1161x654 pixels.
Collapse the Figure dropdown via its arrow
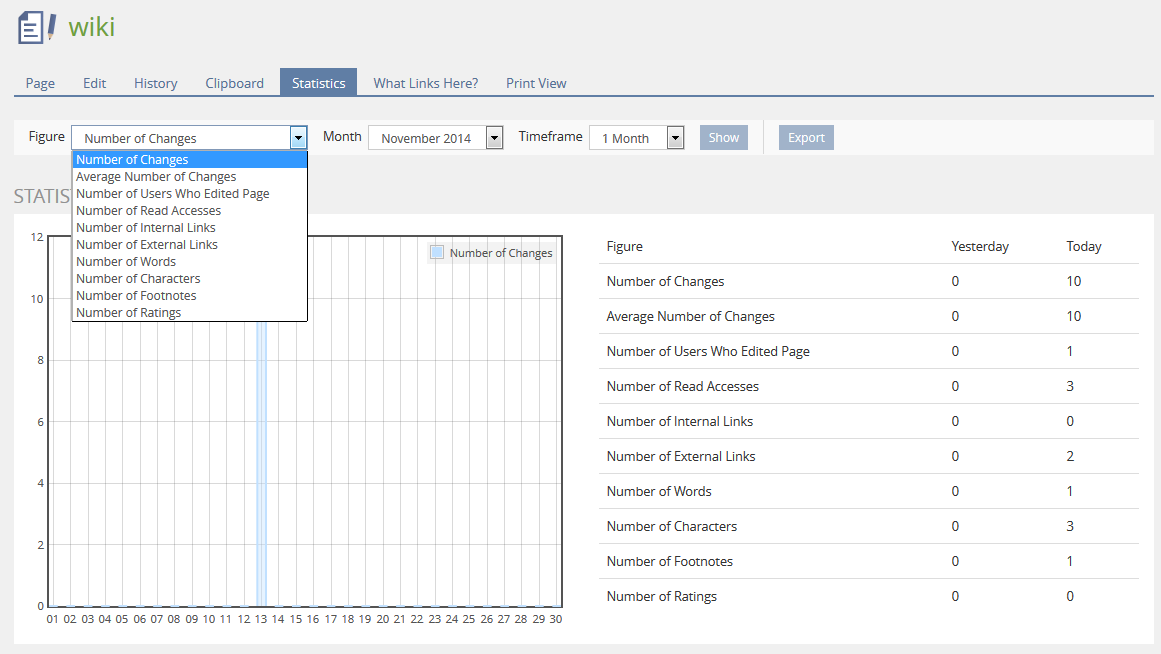tap(298, 138)
